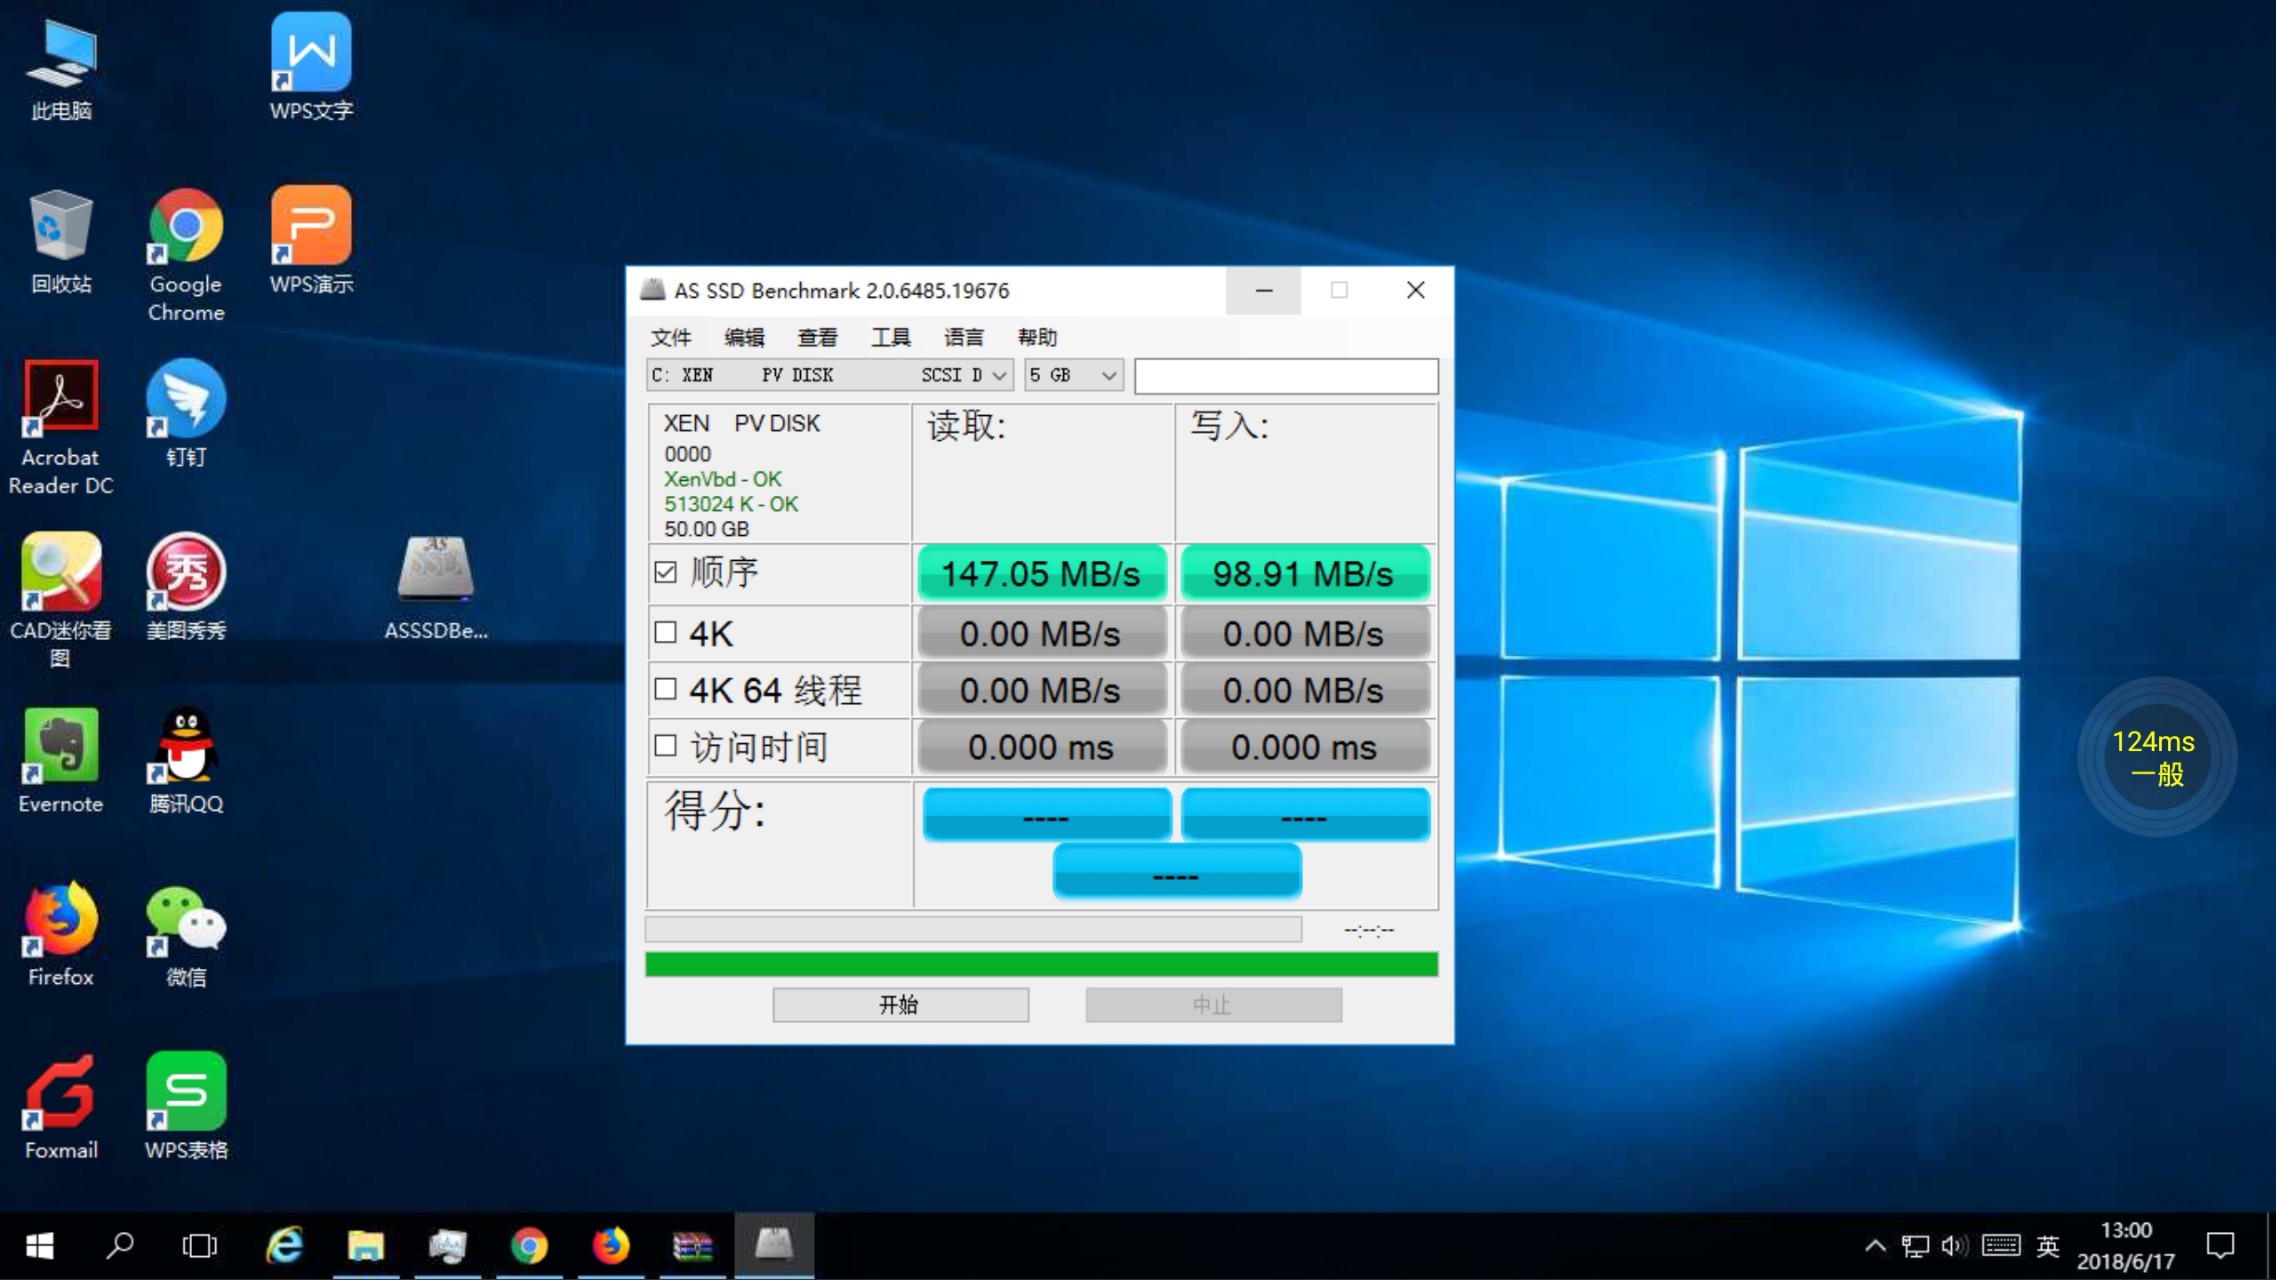The image size is (2276, 1280).
Task: Click Internet Explorer in the taskbar
Action: (284, 1246)
